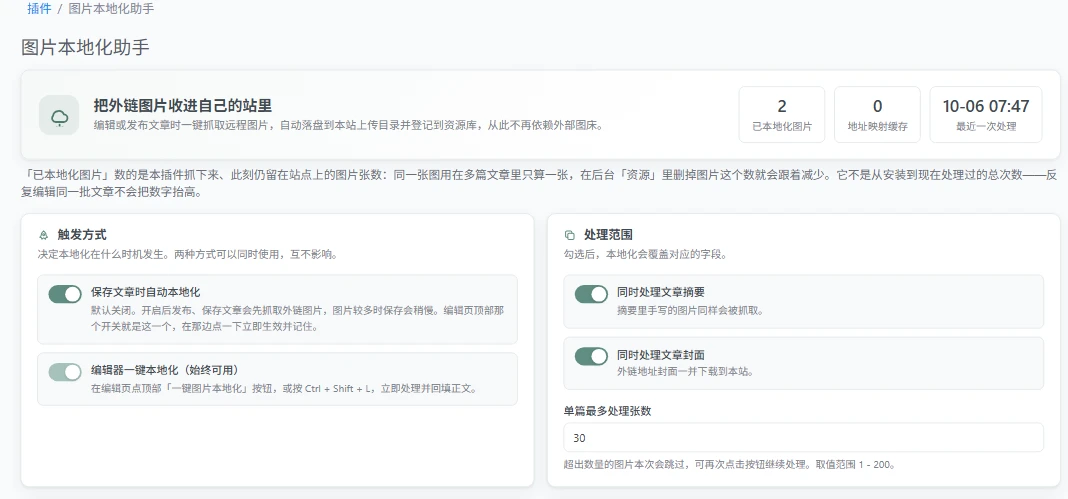The height and width of the screenshot is (499, 1068).
Task: Click the 触发方式 section heading
Action: pos(82,235)
